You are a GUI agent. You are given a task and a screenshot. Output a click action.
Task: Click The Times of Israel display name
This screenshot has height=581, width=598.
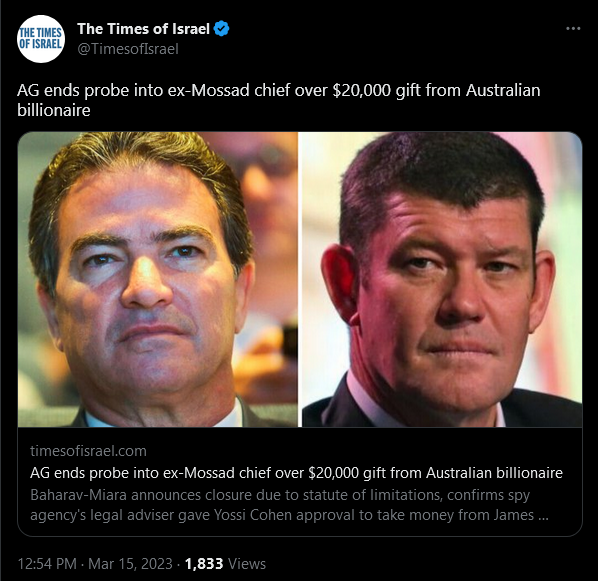(143, 29)
